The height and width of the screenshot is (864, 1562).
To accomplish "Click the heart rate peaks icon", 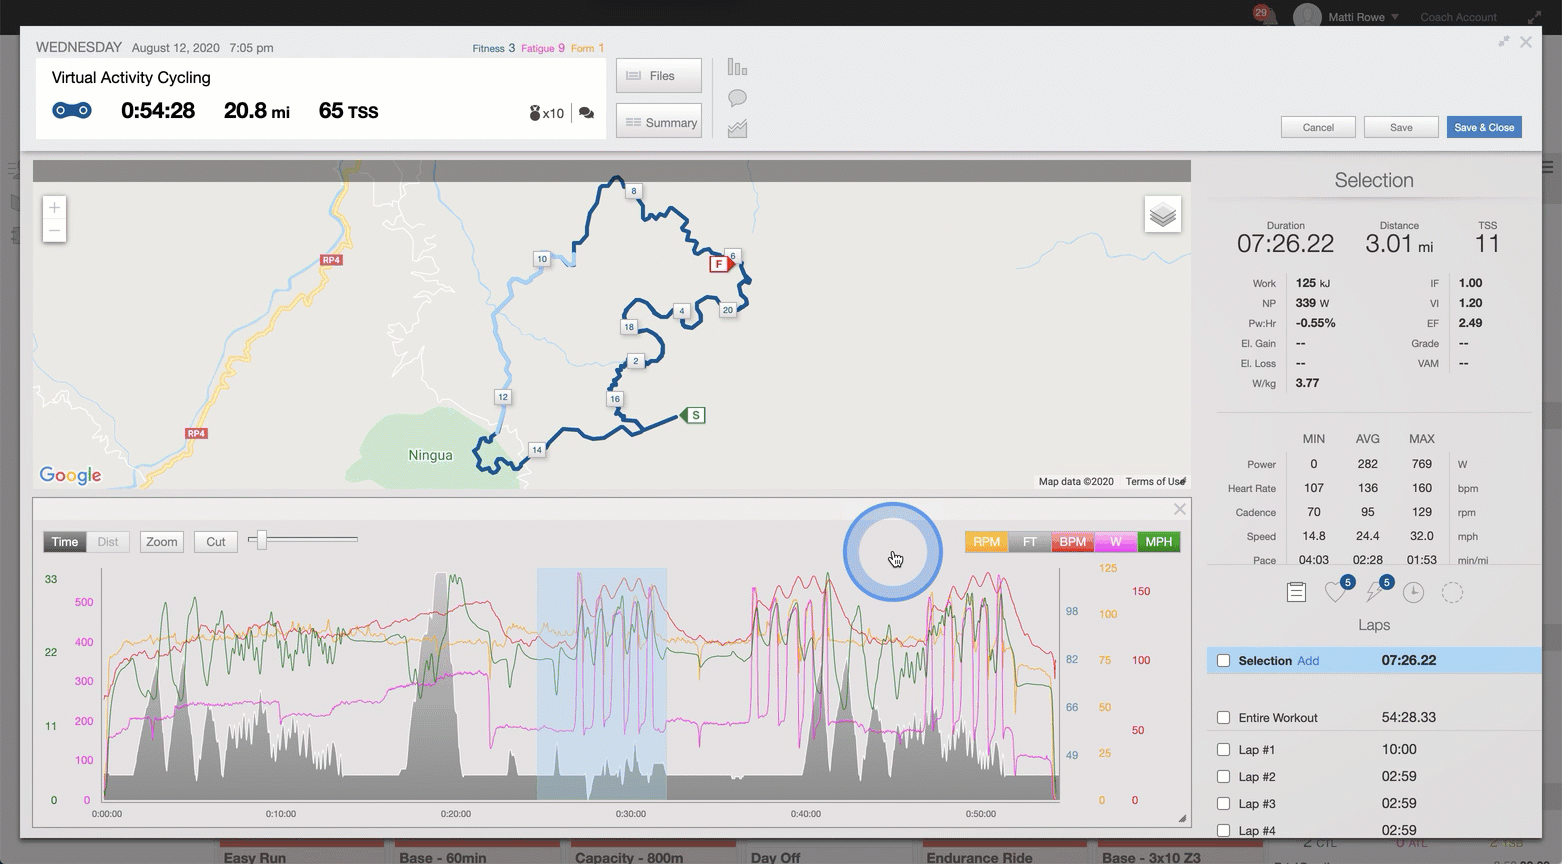I will 1335,592.
